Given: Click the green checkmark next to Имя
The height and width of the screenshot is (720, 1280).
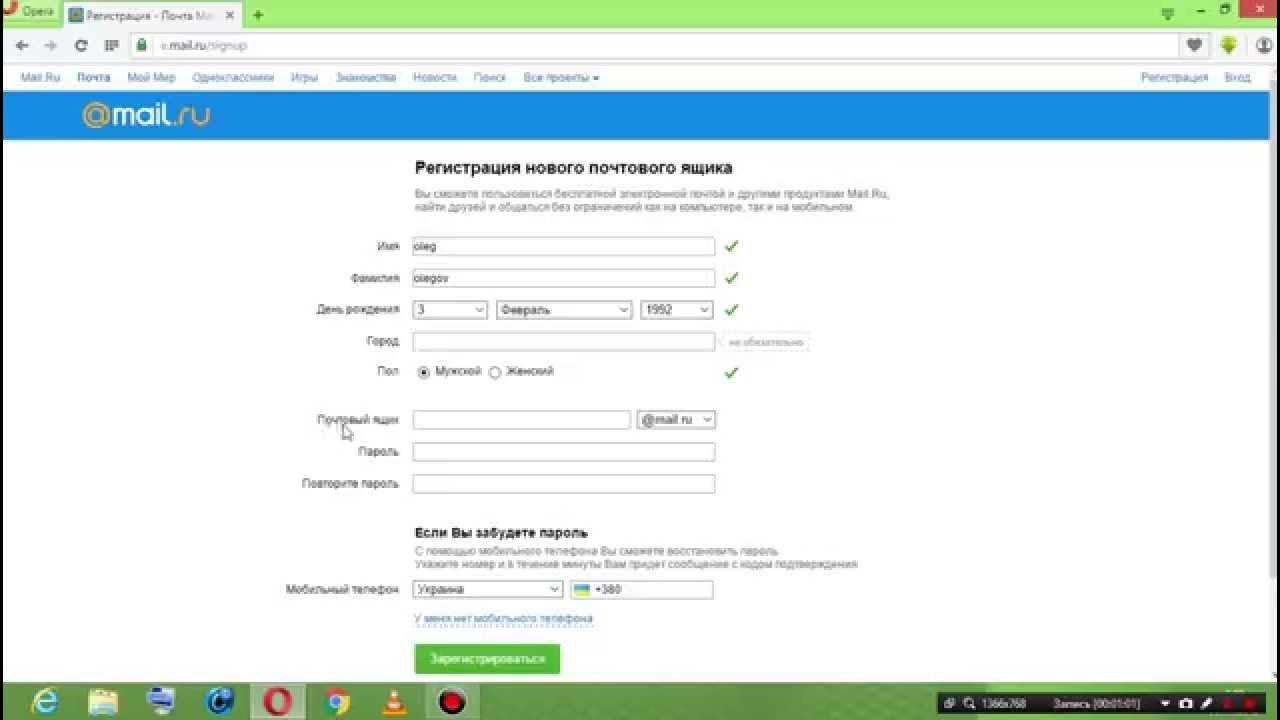Looking at the screenshot, I should (731, 246).
